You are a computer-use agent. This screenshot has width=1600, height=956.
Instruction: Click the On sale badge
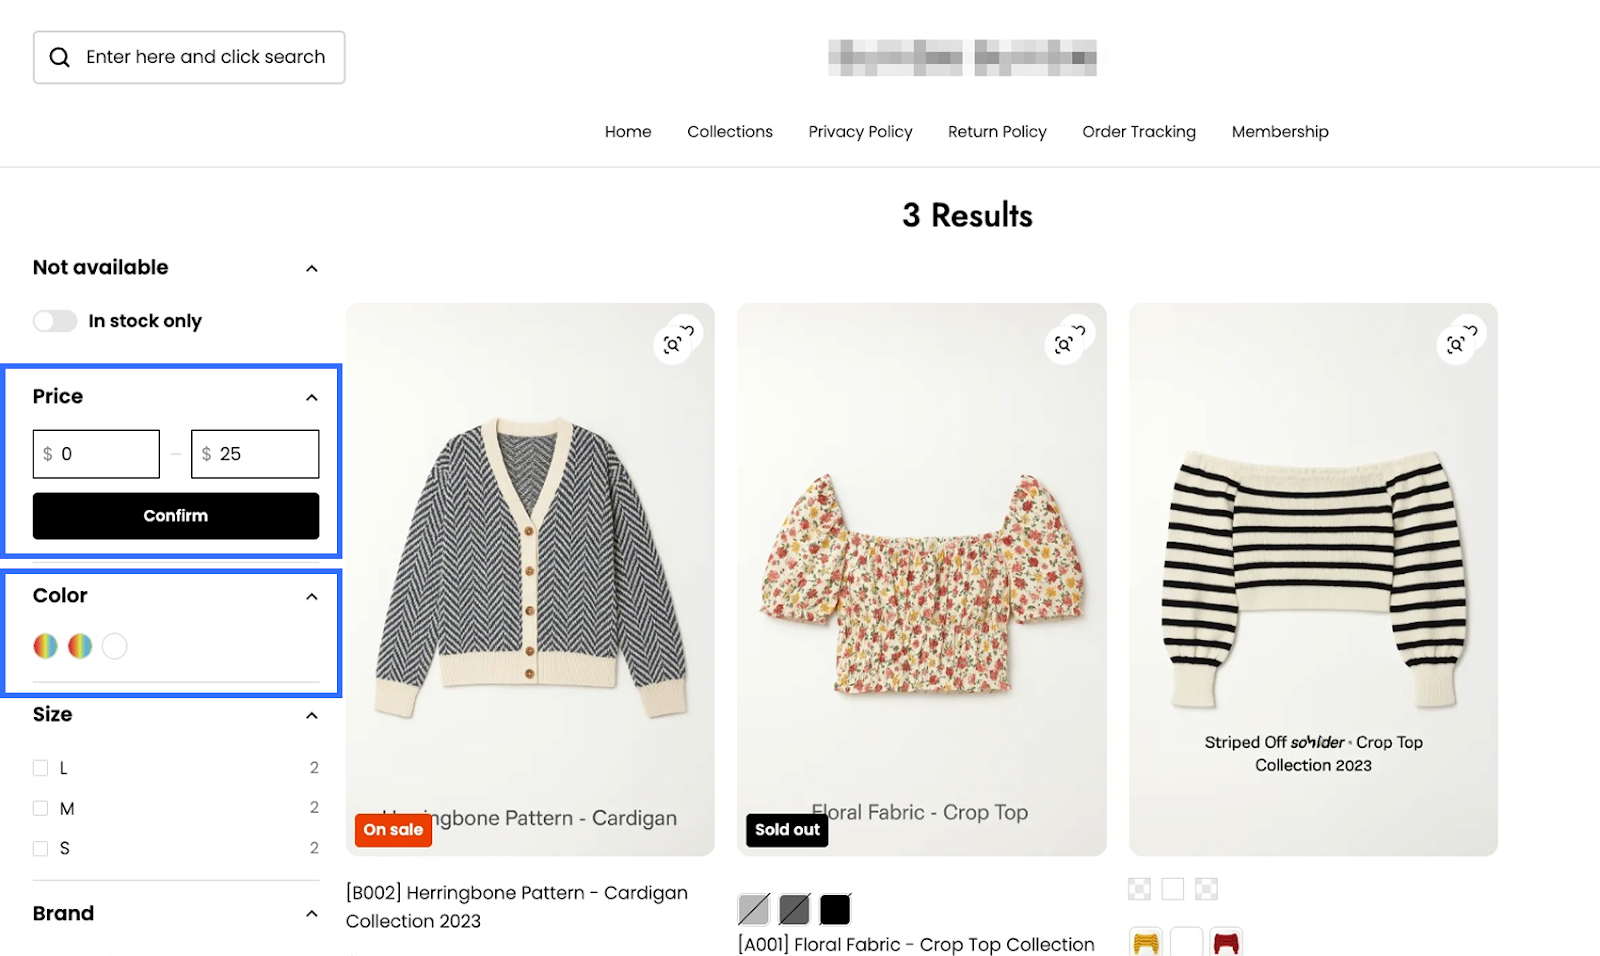393,830
